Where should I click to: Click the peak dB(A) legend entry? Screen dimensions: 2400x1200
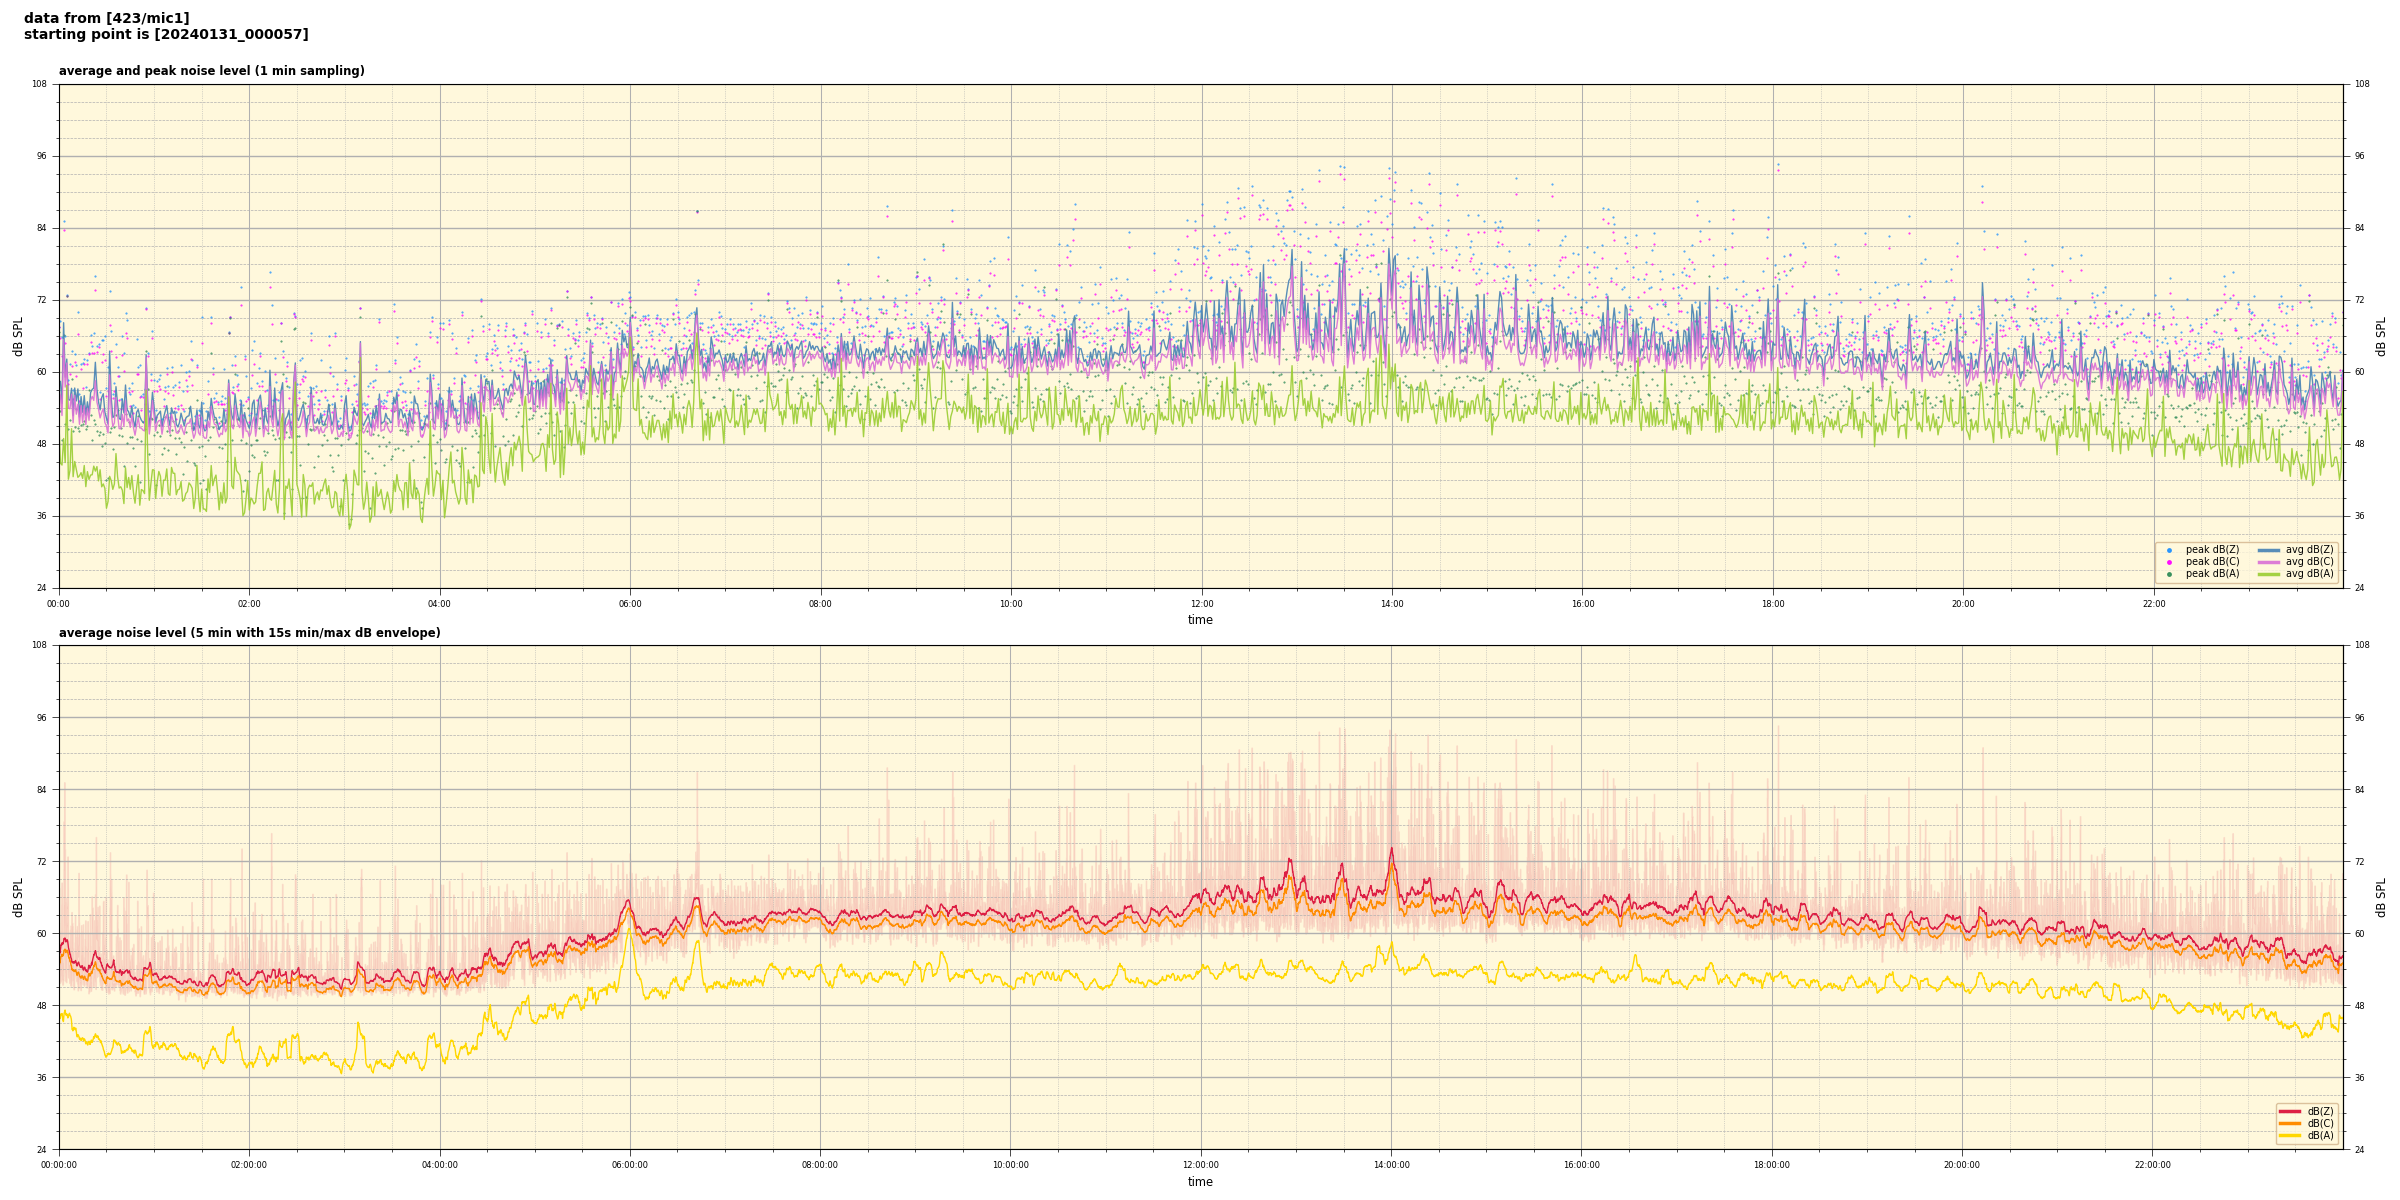2212,574
